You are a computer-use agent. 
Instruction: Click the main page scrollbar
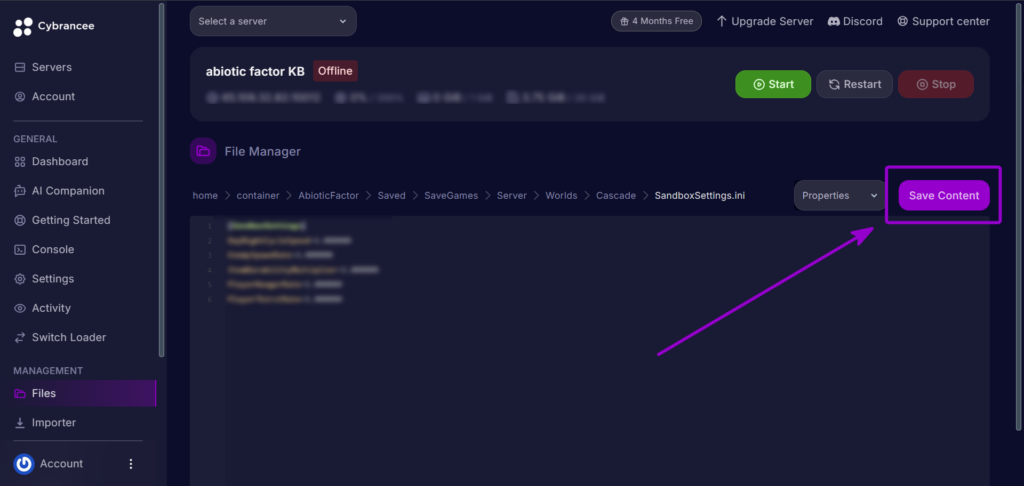[1019, 216]
